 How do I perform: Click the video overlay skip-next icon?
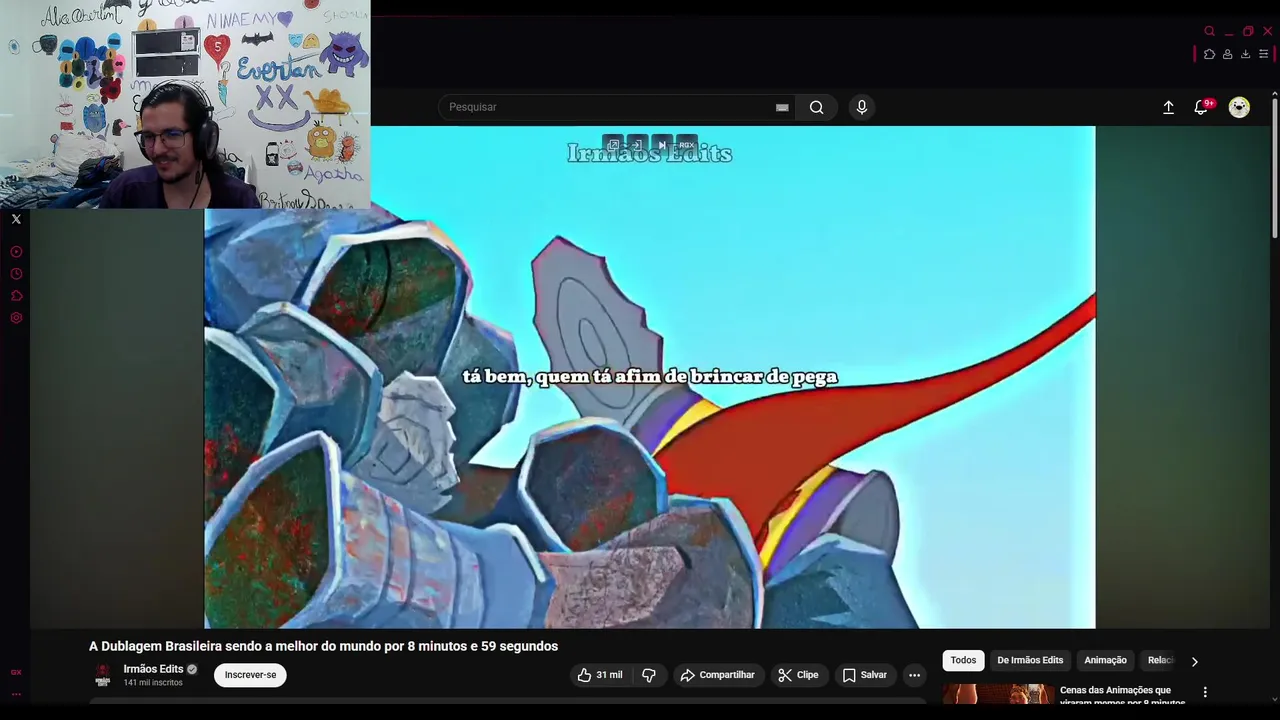pos(661,145)
